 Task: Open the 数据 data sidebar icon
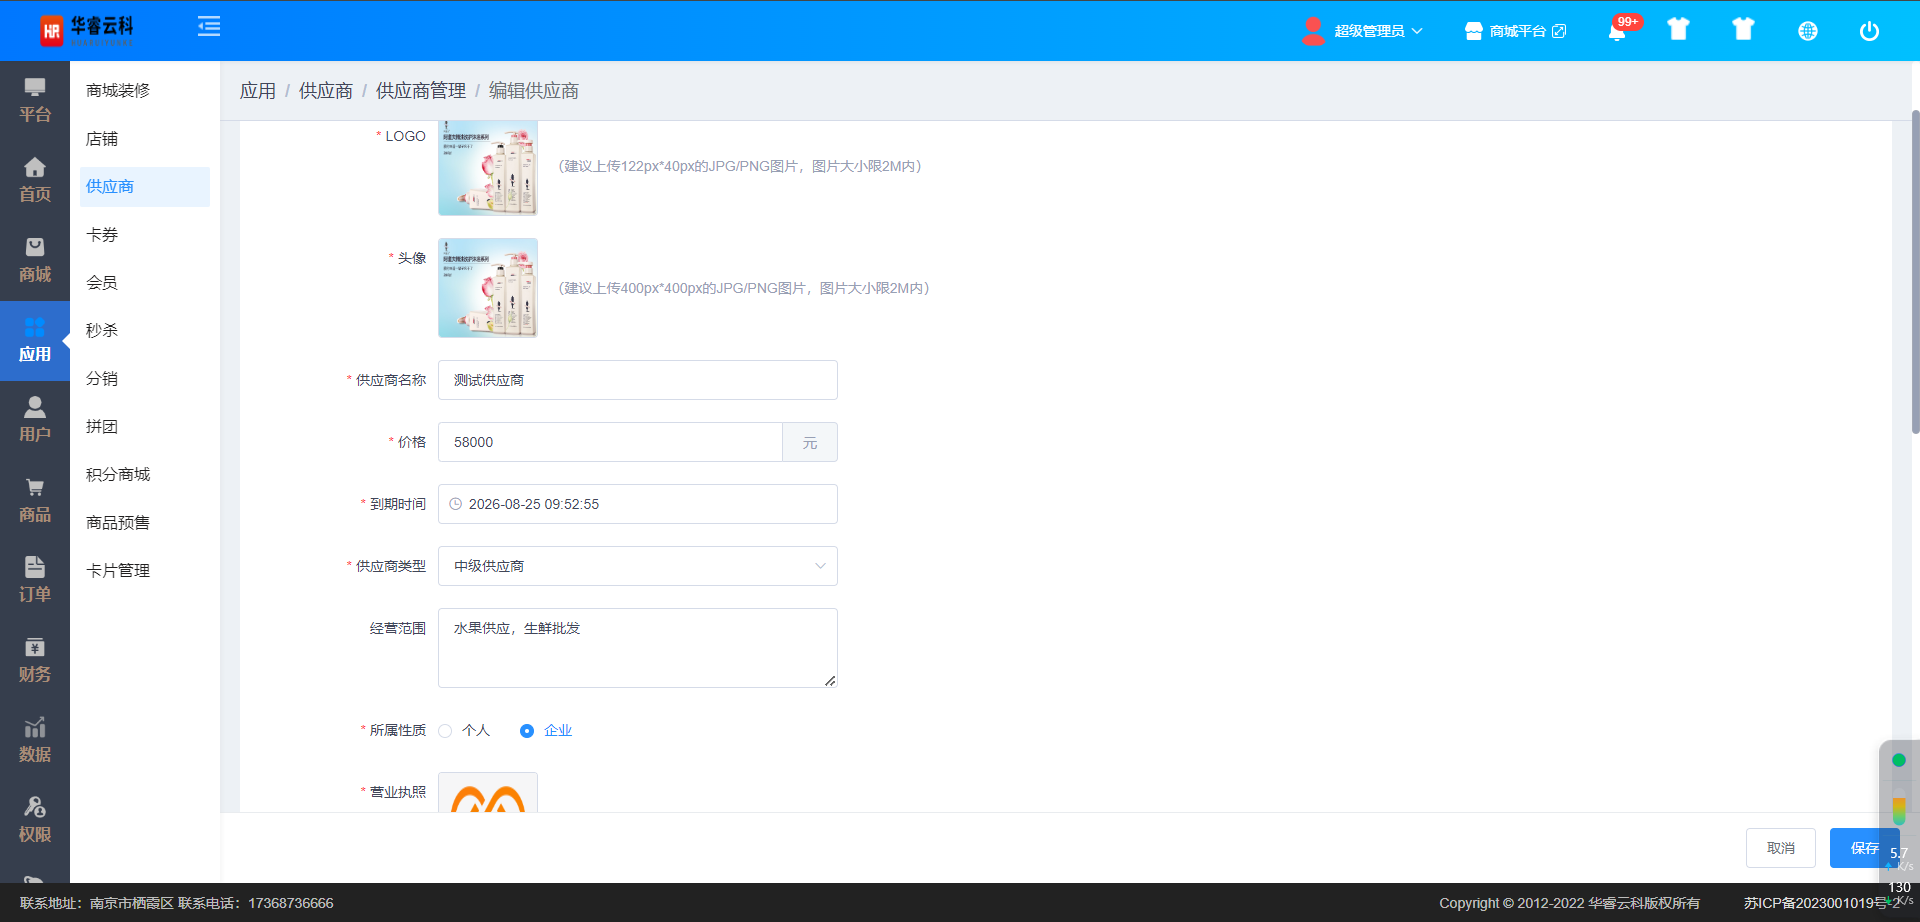[x=35, y=740]
